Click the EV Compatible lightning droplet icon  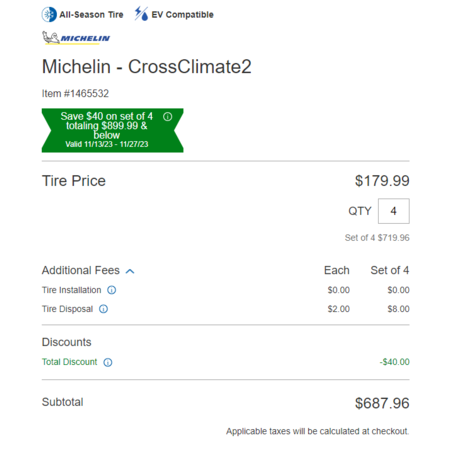141,14
